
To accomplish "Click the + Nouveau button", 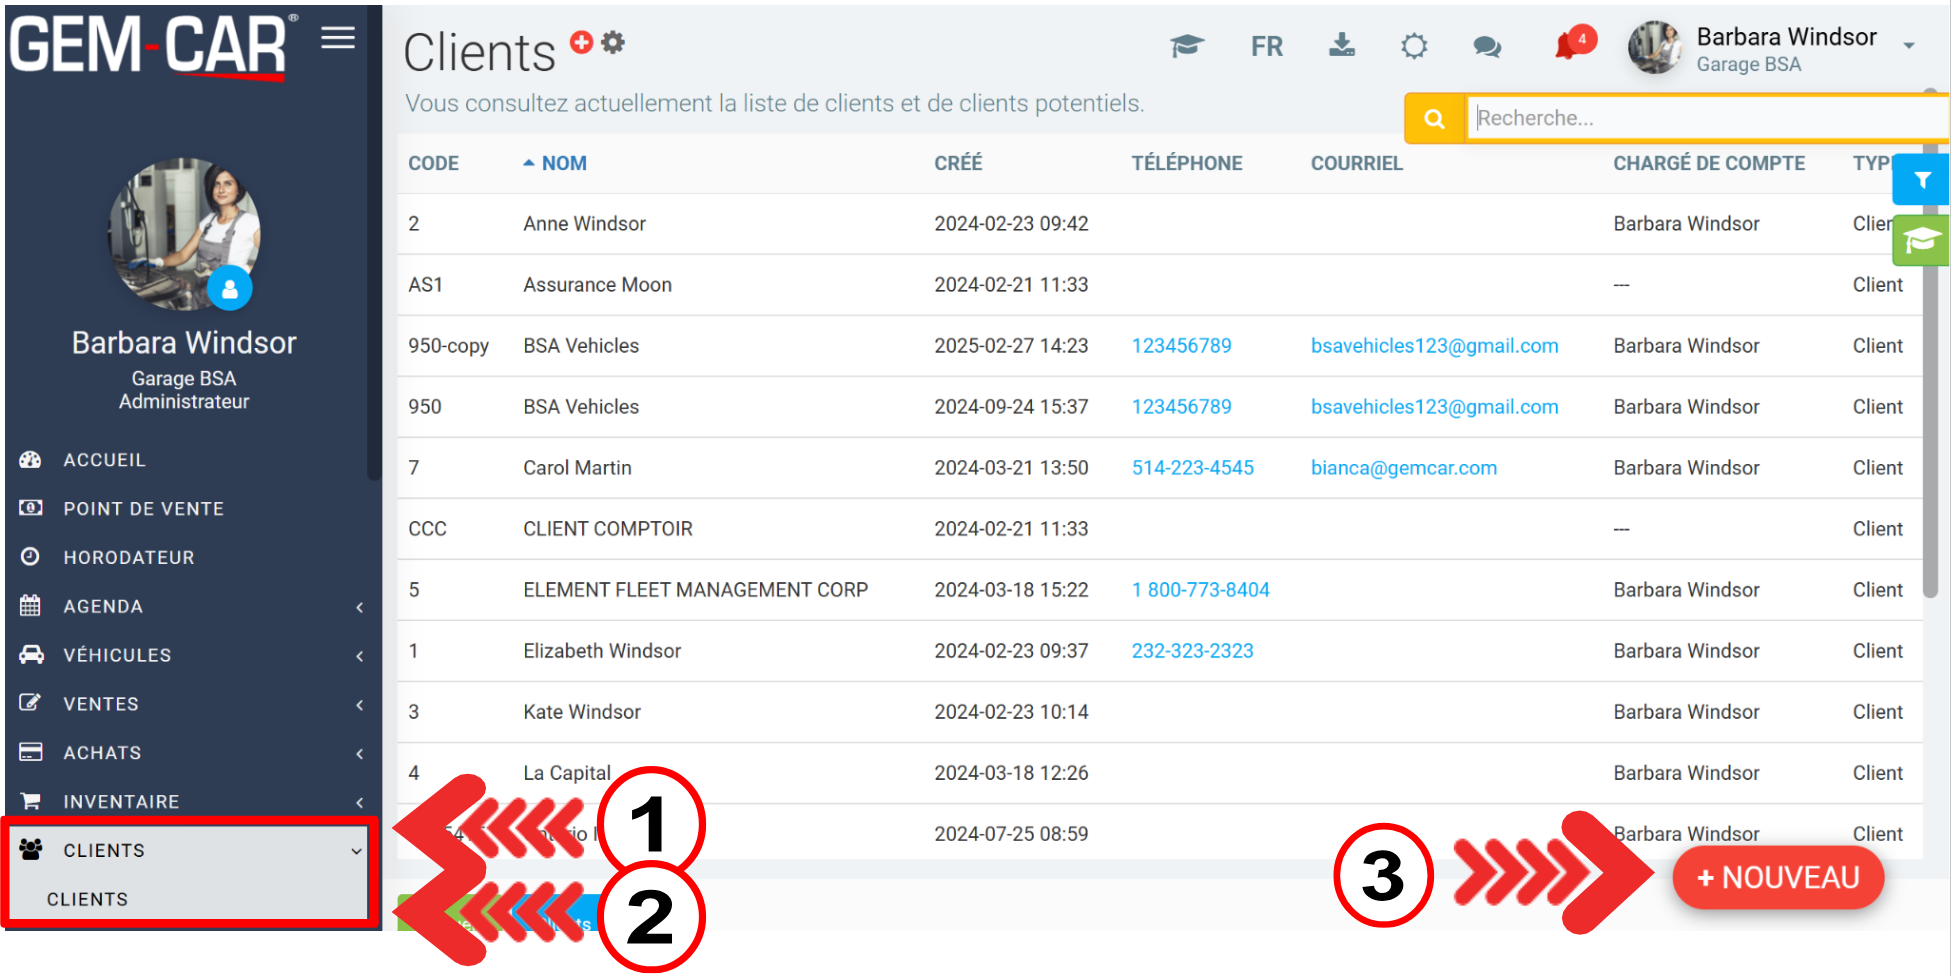I will pos(1778,878).
